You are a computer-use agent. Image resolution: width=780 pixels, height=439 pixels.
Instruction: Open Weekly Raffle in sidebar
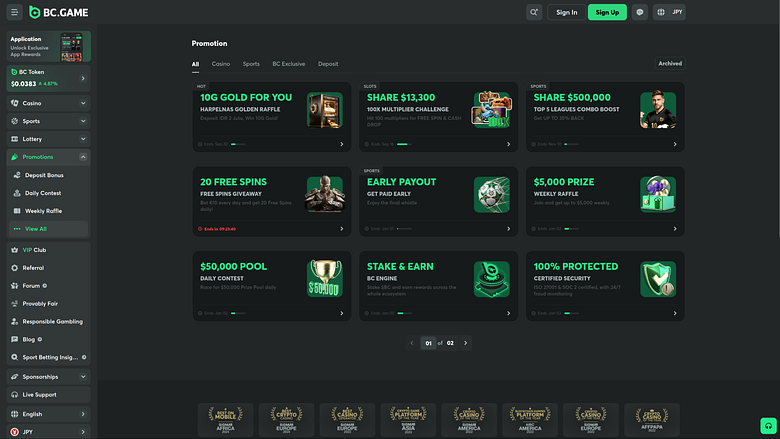(48, 211)
